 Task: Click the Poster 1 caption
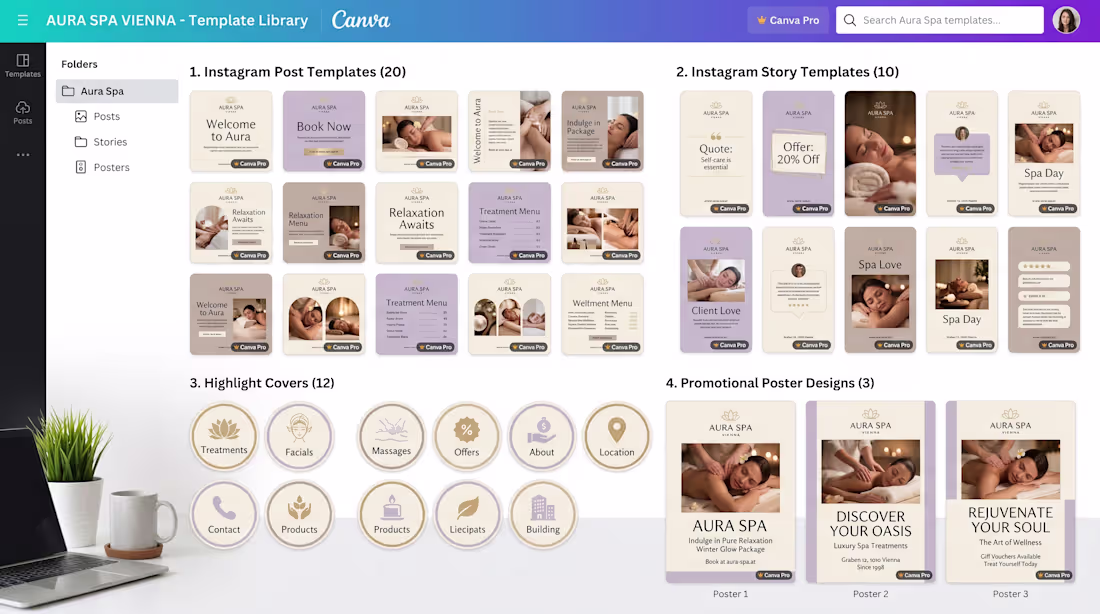tap(730, 594)
